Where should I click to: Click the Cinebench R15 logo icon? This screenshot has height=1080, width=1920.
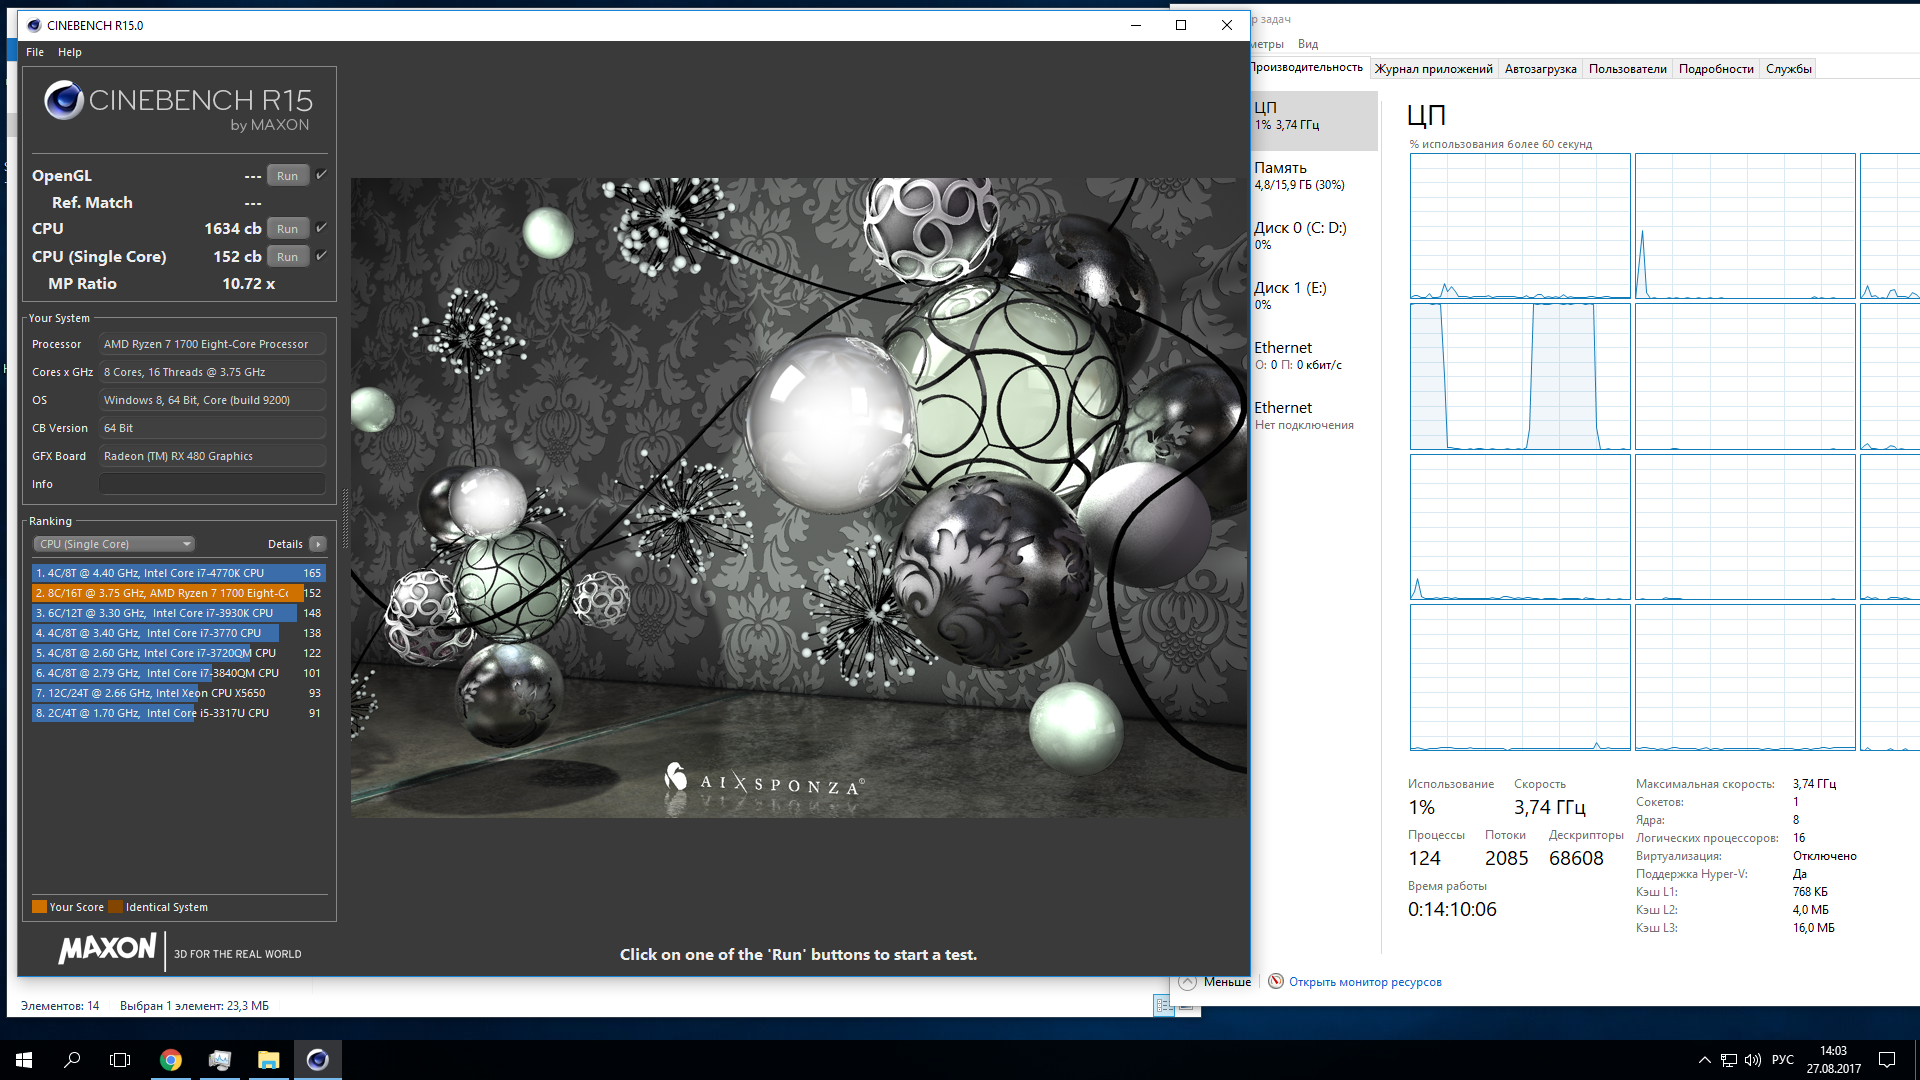coord(64,100)
